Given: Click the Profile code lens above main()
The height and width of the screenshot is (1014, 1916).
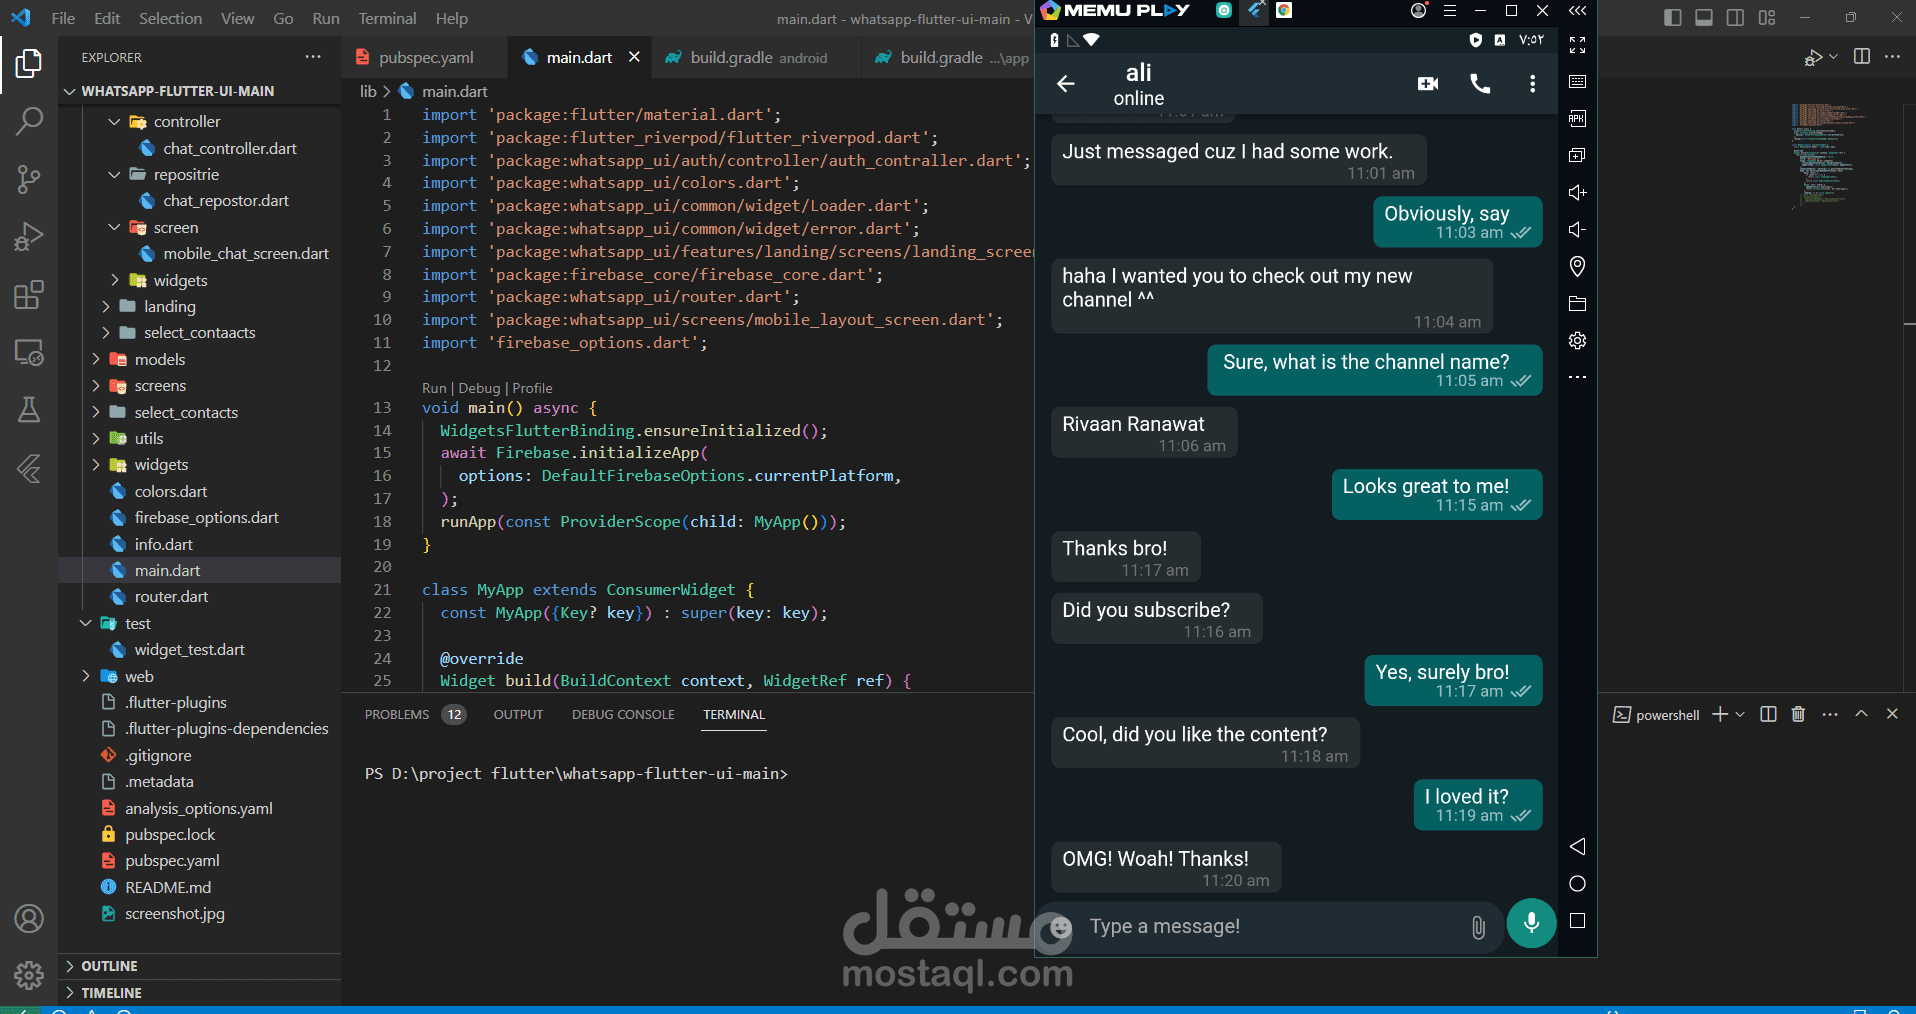Looking at the screenshot, I should pos(532,388).
